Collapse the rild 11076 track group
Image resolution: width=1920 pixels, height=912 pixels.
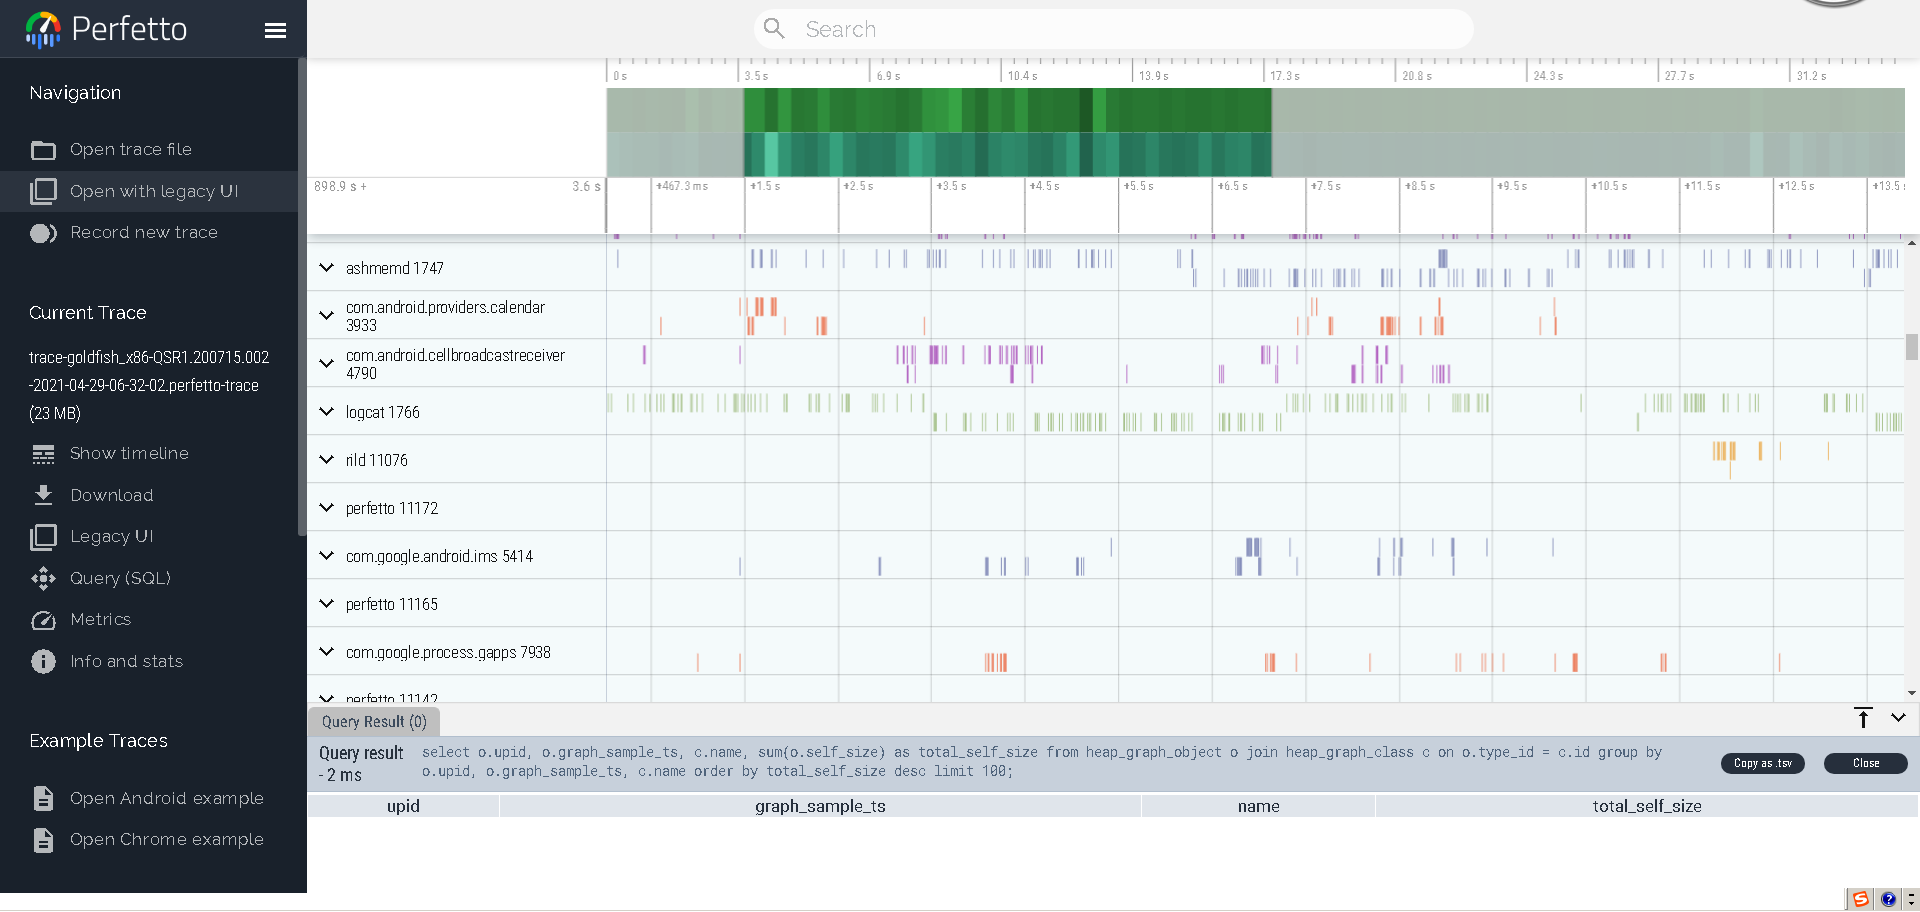pos(326,459)
